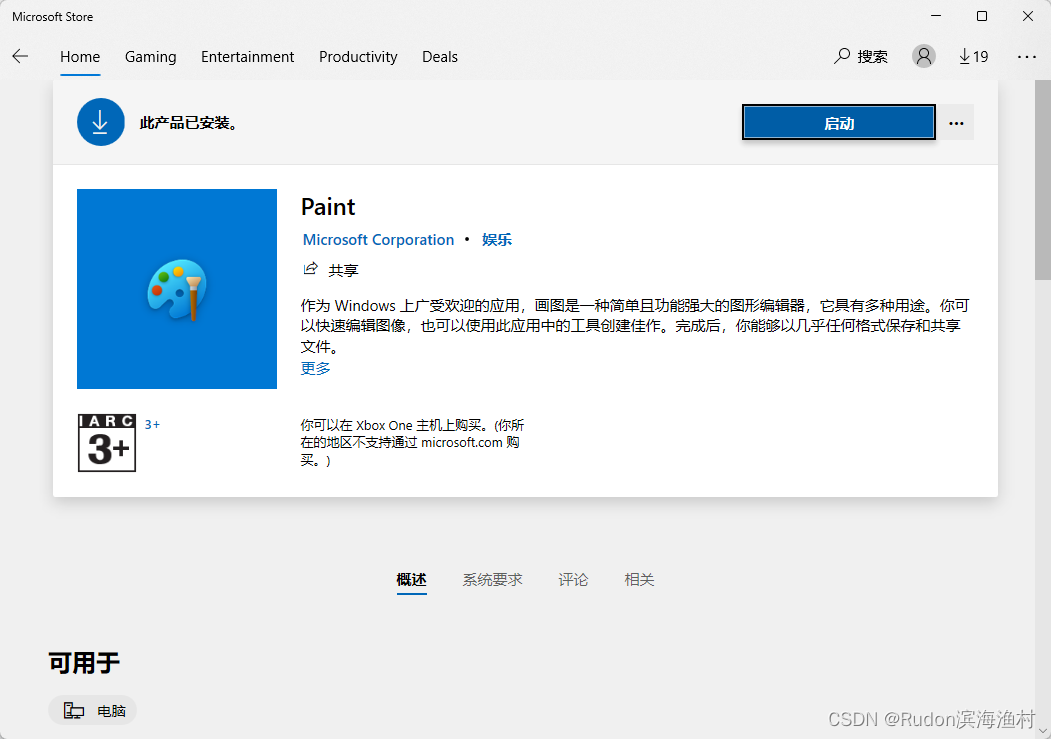1051x739 pixels.
Task: Open the Microsoft Corporation publisher link
Action: tap(378, 240)
